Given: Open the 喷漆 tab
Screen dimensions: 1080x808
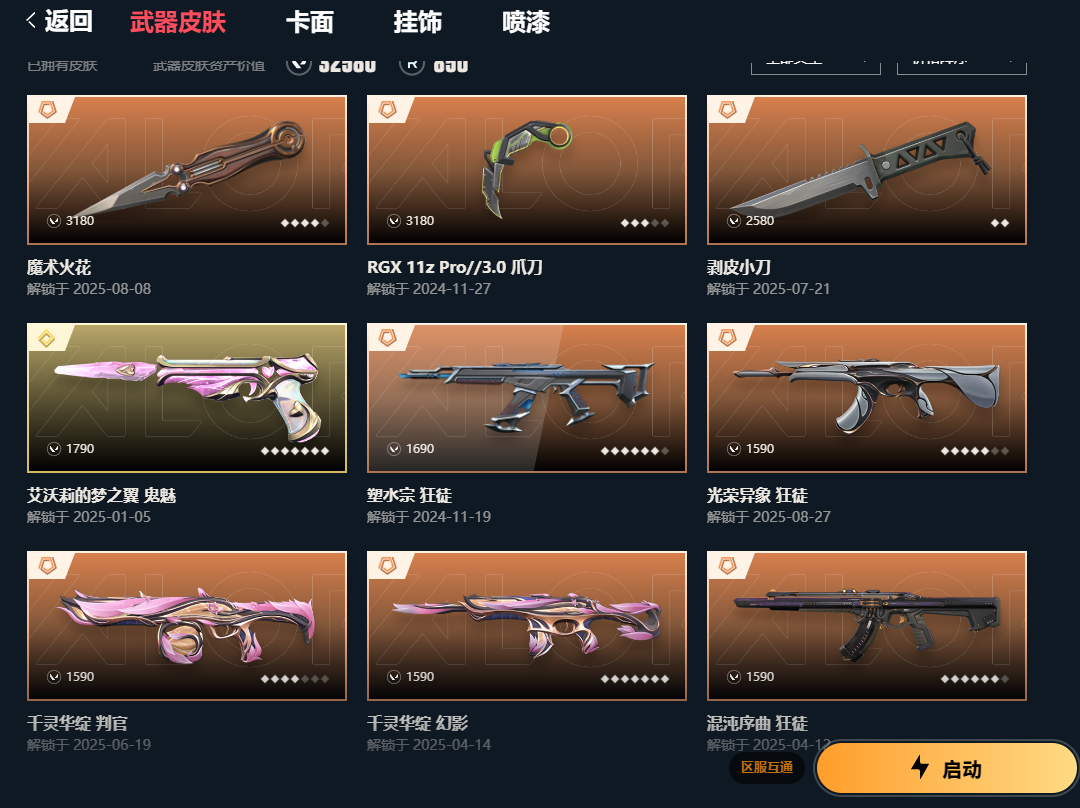Looking at the screenshot, I should tap(526, 22).
